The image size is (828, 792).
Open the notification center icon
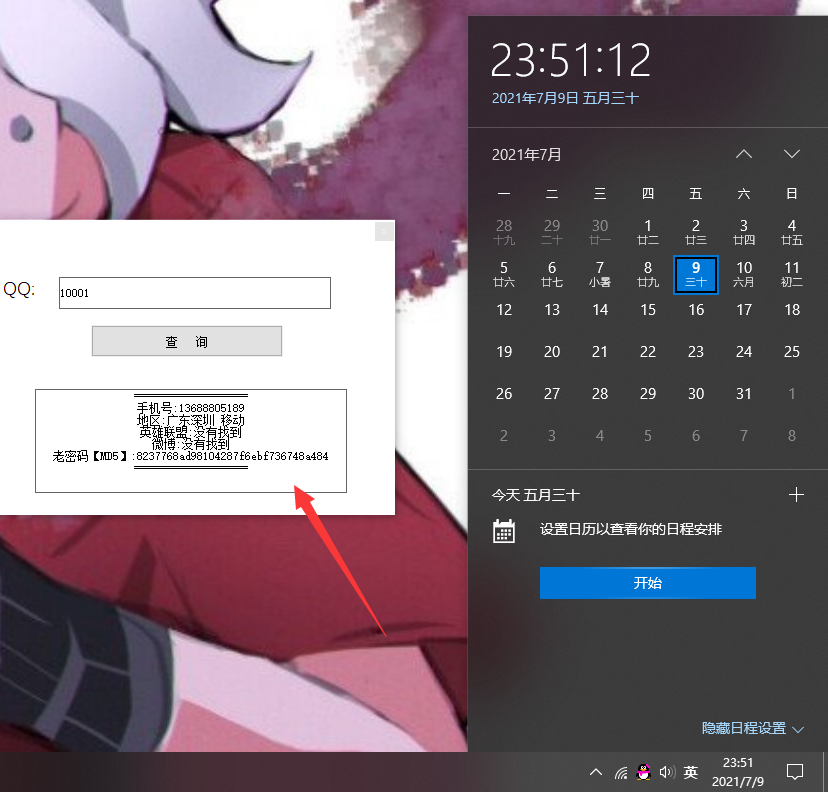click(795, 772)
